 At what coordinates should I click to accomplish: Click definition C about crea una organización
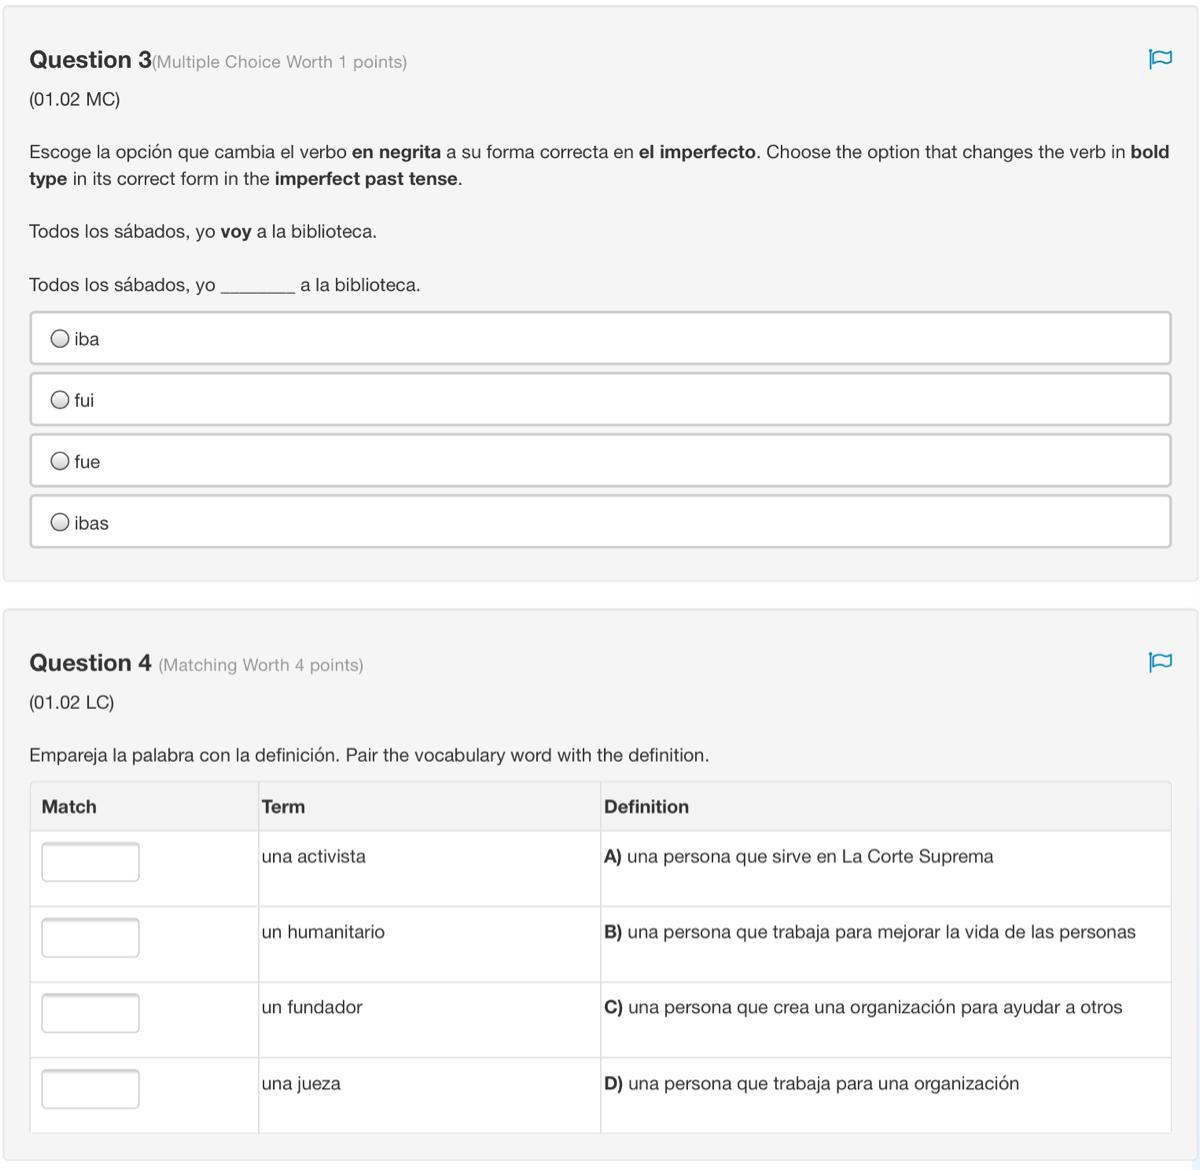tap(862, 1008)
